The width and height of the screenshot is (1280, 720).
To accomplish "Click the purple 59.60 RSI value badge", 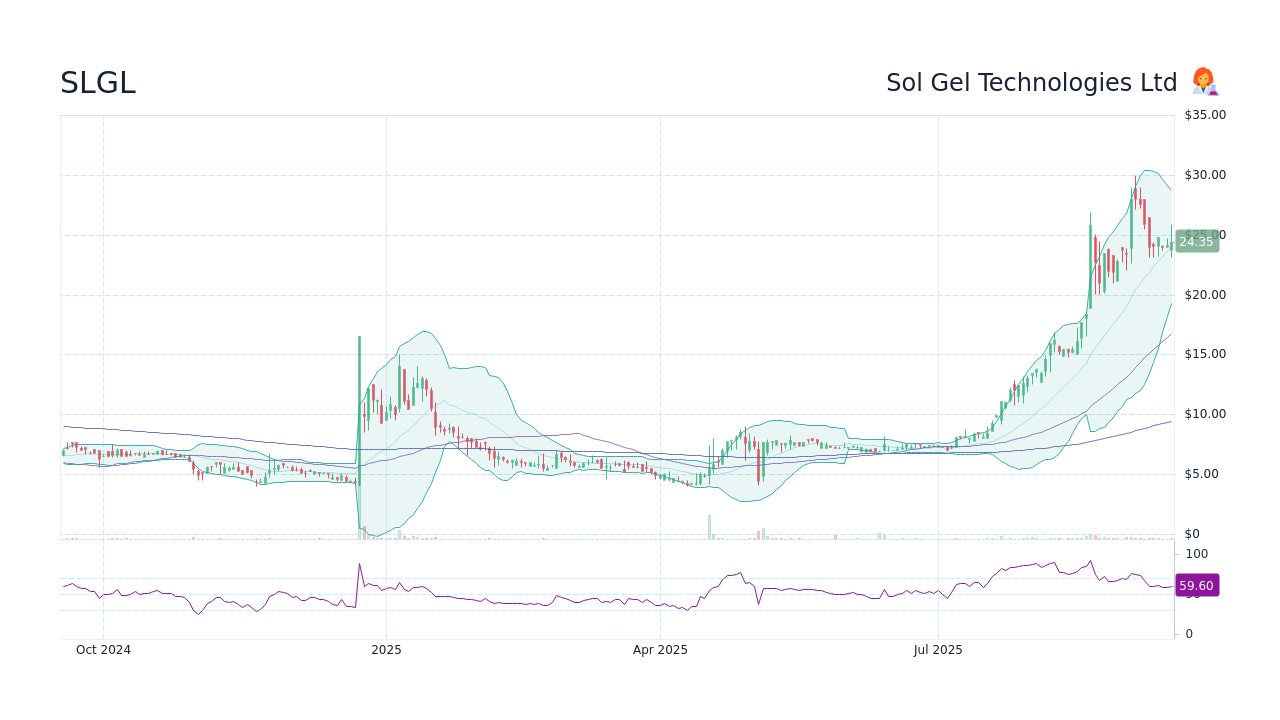I will pyautogui.click(x=1196, y=585).
